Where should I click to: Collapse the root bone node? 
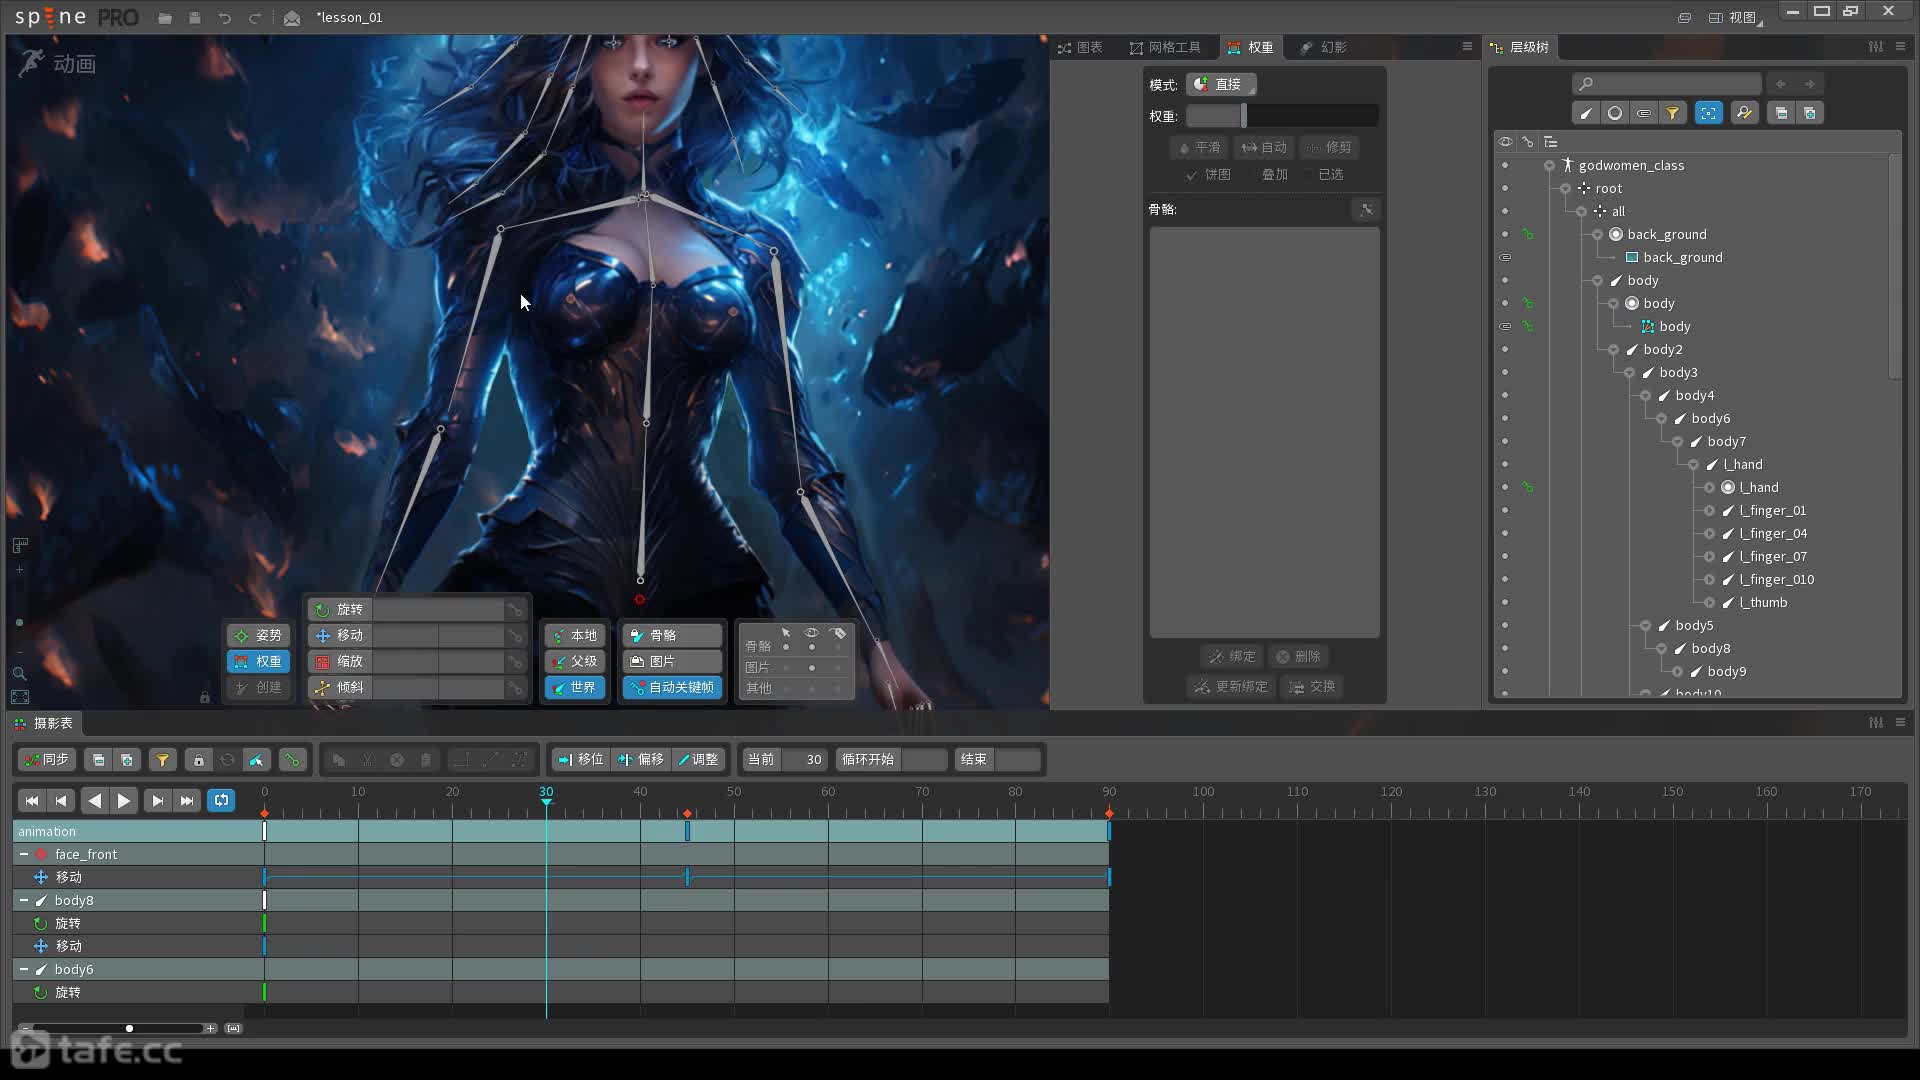[1565, 188]
